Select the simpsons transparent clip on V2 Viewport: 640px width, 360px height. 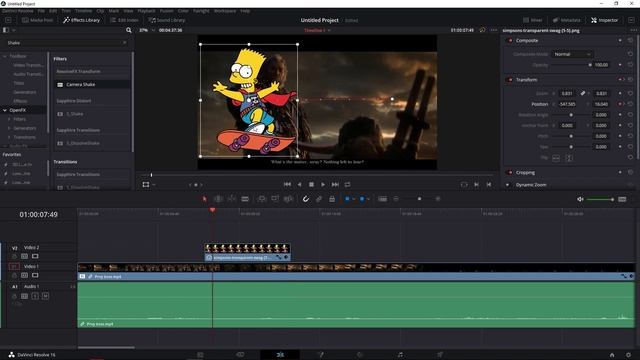[x=247, y=253]
